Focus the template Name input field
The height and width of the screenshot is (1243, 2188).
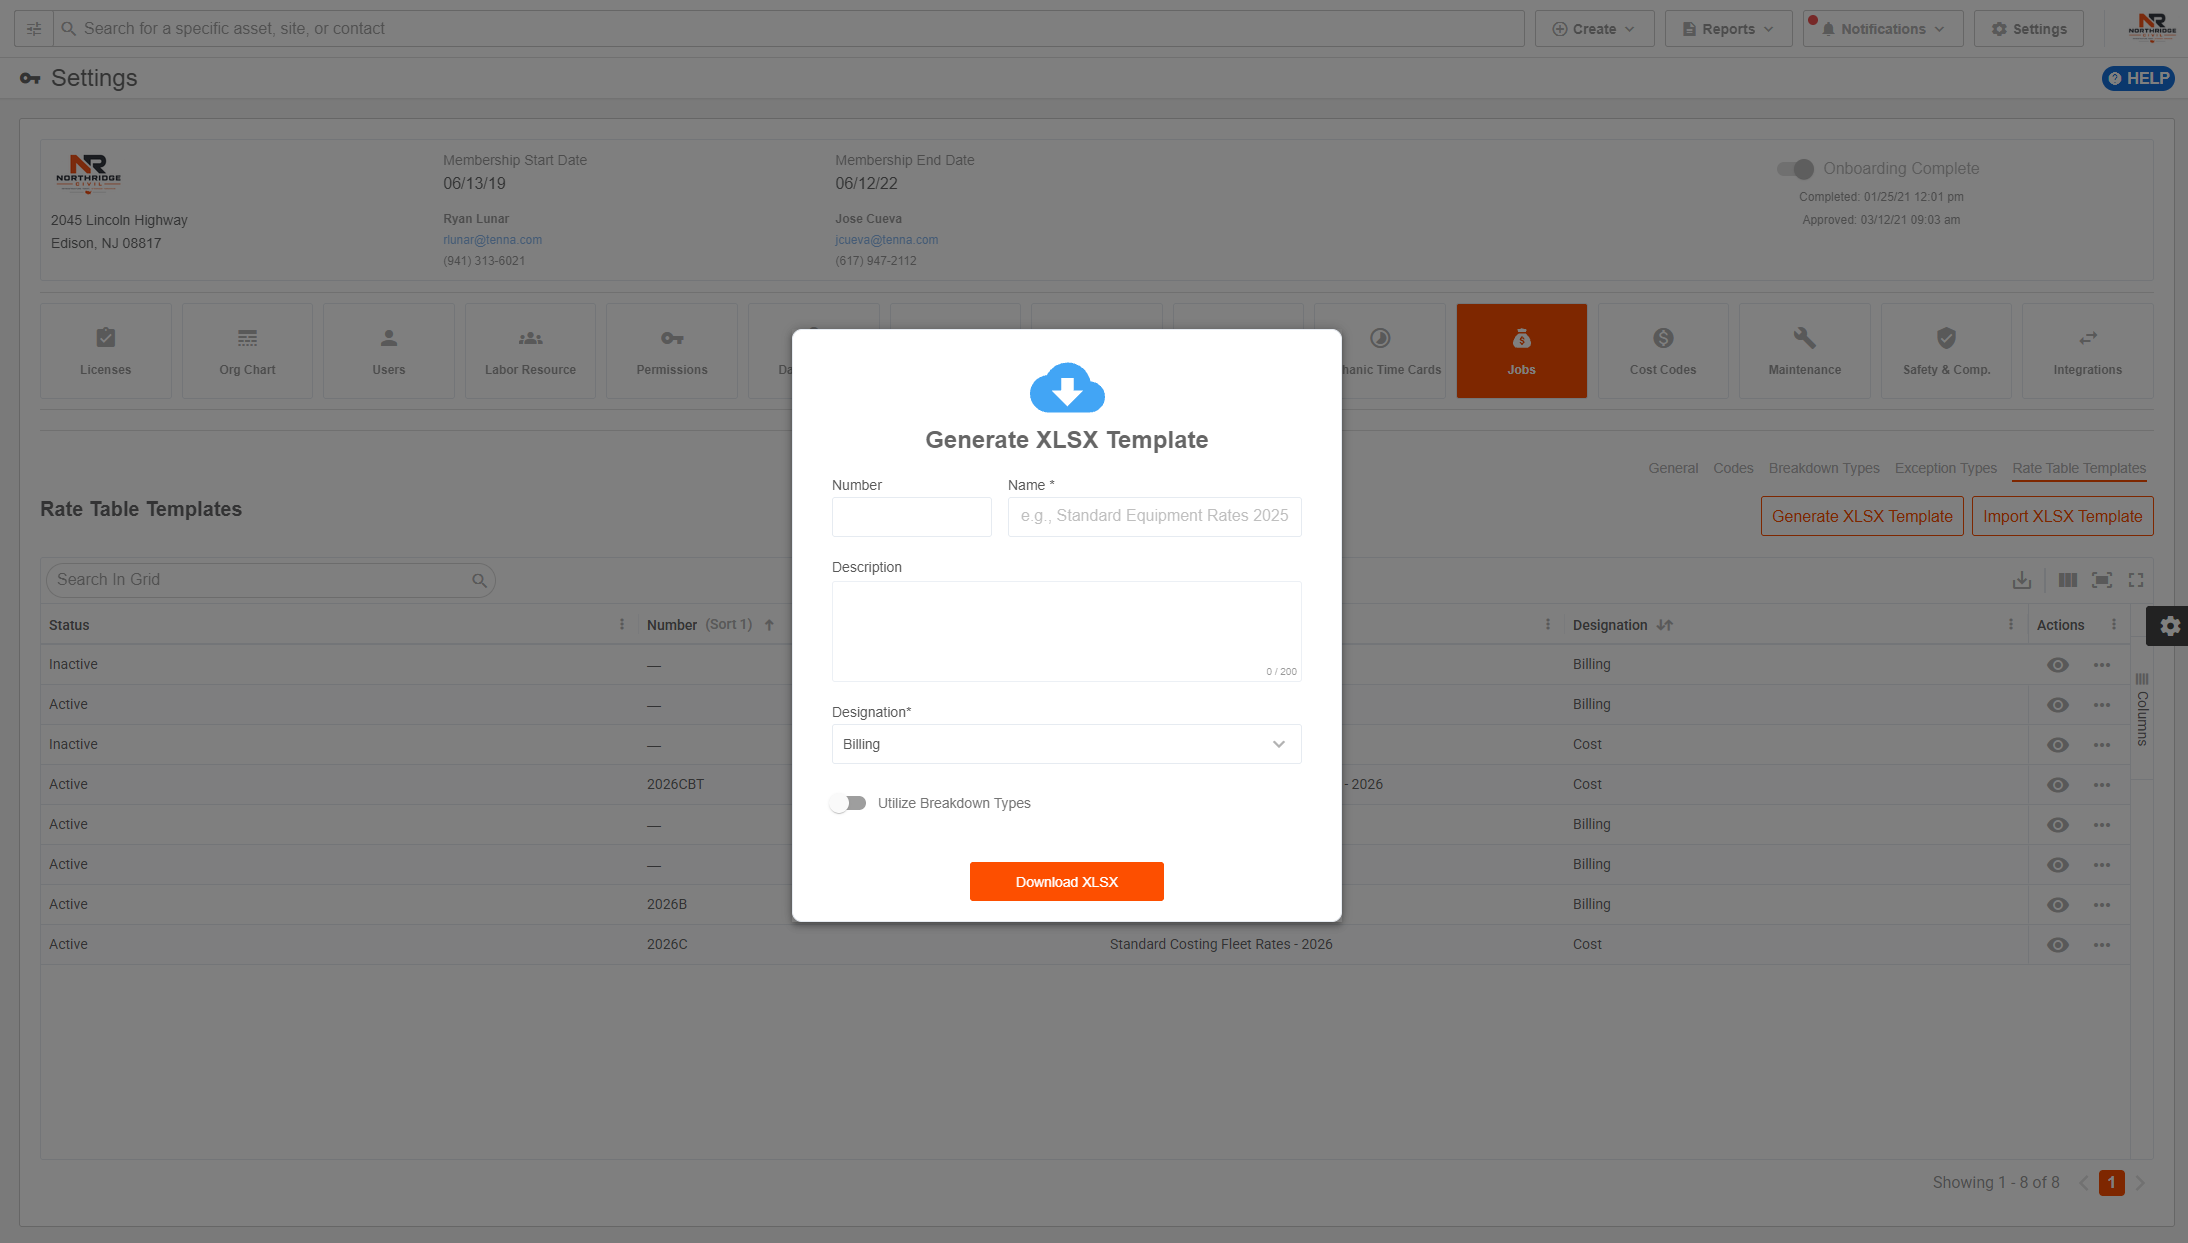(1154, 517)
